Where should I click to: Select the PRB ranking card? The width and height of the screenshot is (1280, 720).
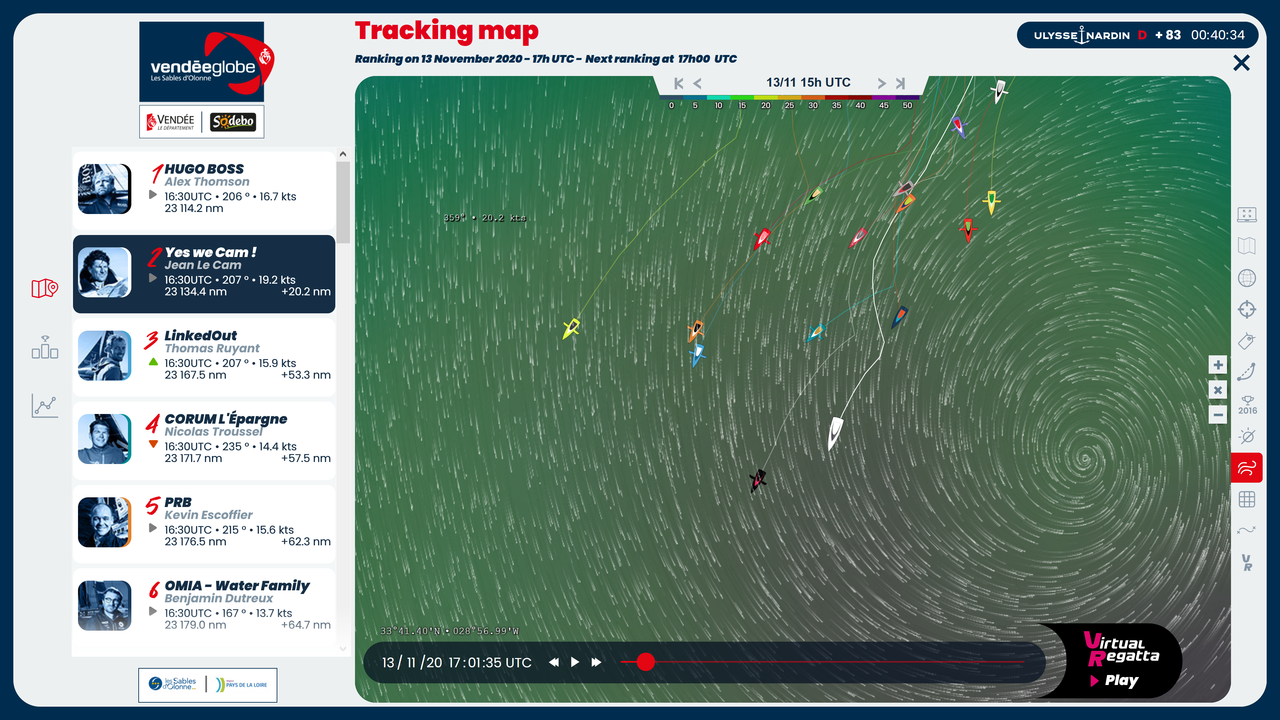pos(204,523)
